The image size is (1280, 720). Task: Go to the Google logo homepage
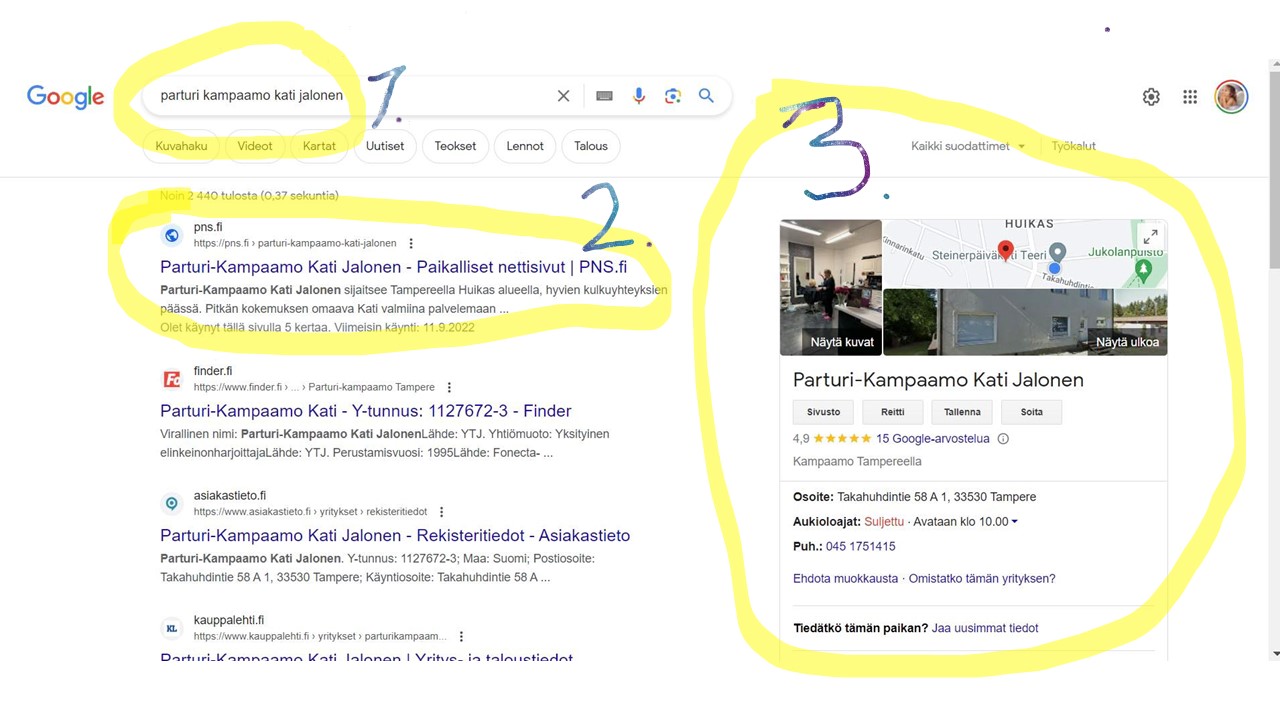click(x=66, y=96)
